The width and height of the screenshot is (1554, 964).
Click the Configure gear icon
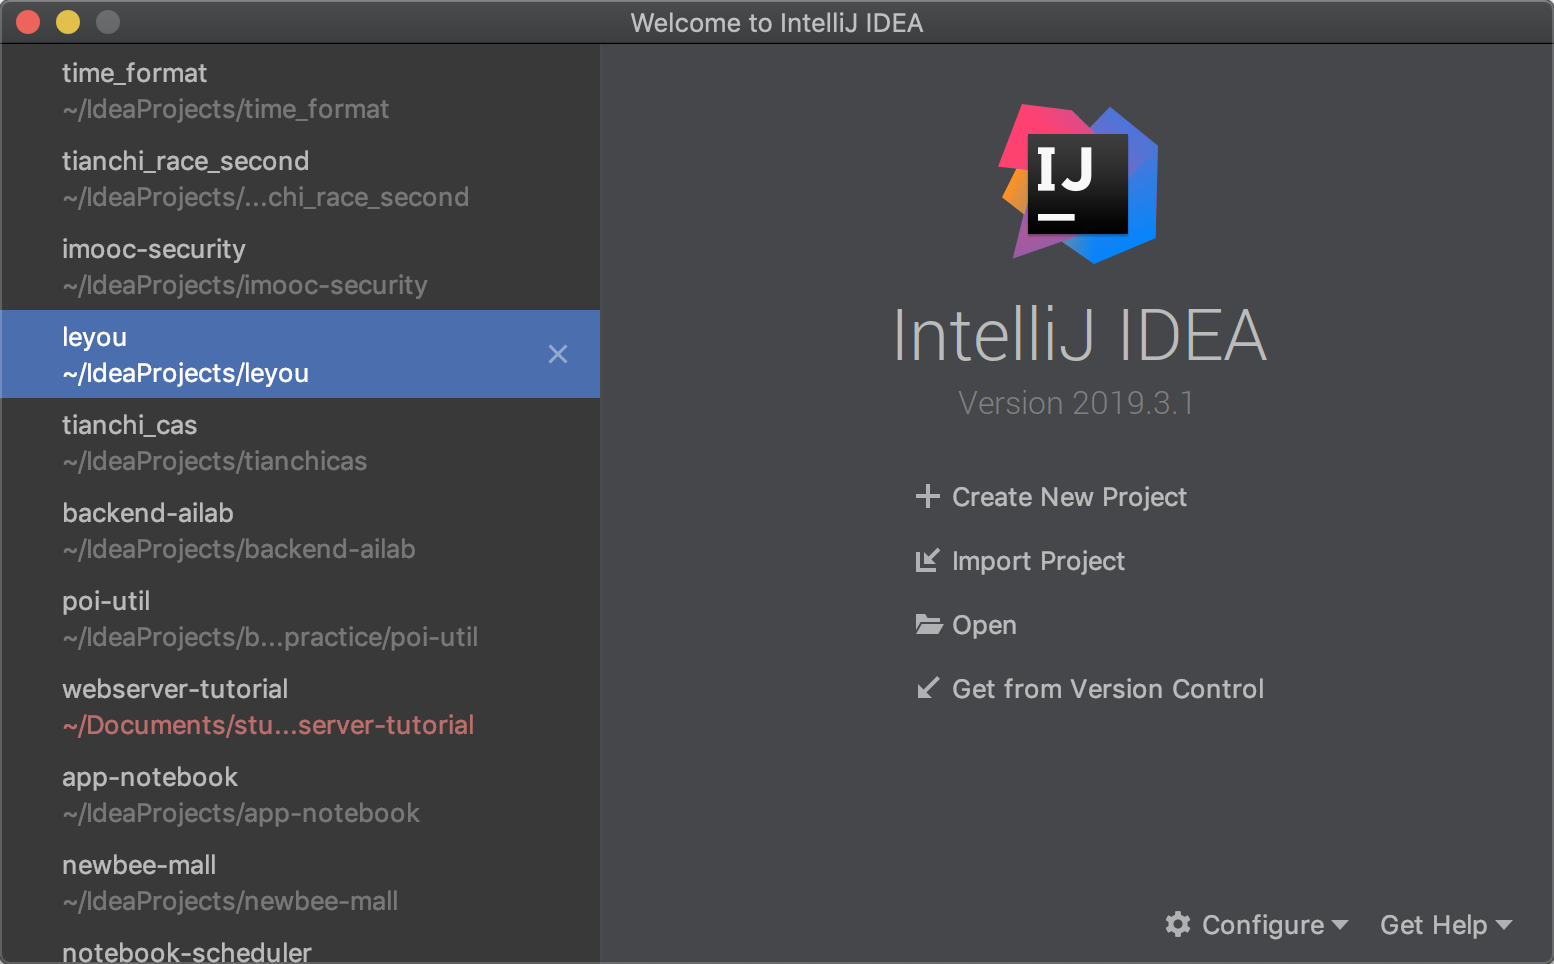pos(1178,924)
